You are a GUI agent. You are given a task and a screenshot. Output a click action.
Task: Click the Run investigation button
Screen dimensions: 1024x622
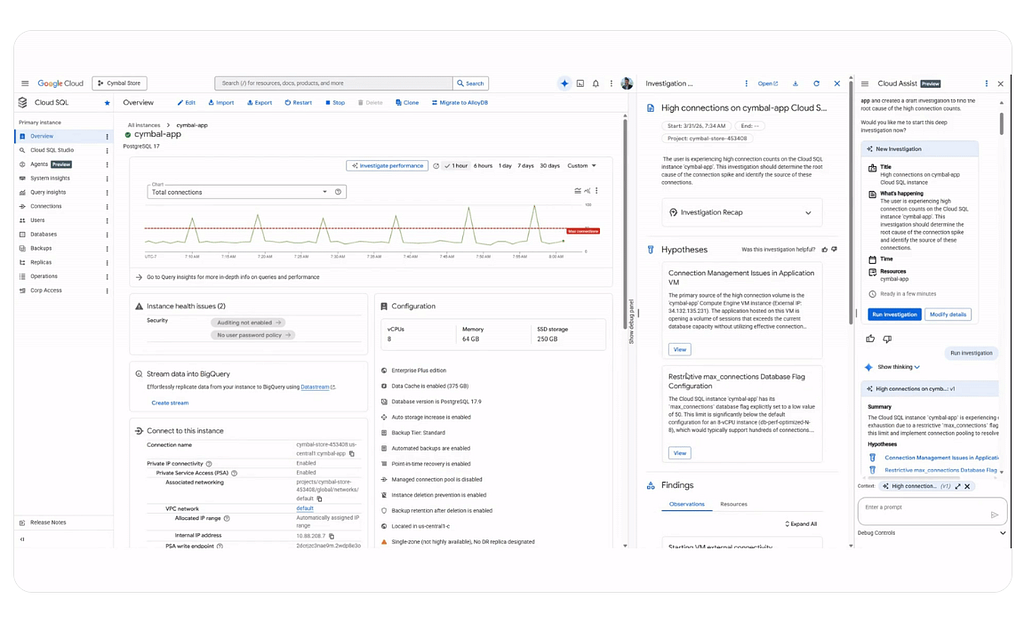point(895,314)
